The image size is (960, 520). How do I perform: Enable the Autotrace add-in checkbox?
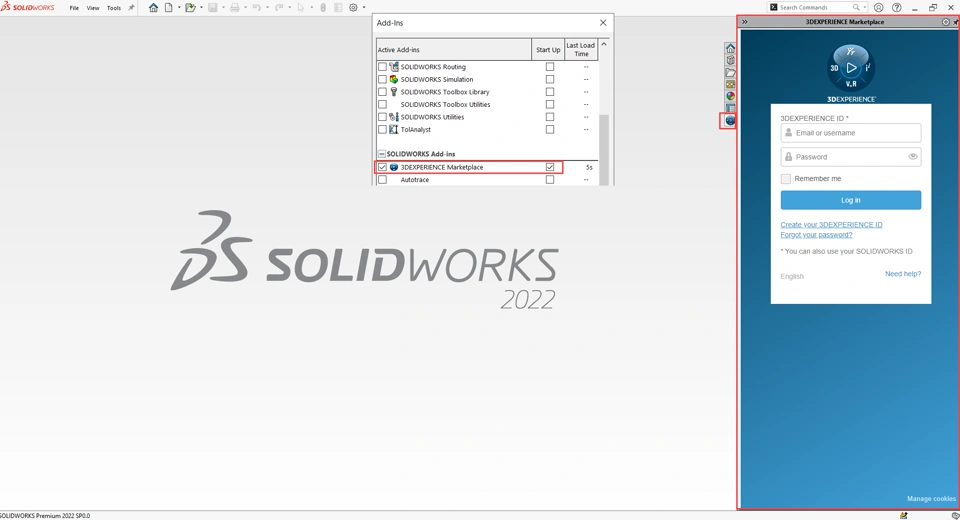coord(383,179)
